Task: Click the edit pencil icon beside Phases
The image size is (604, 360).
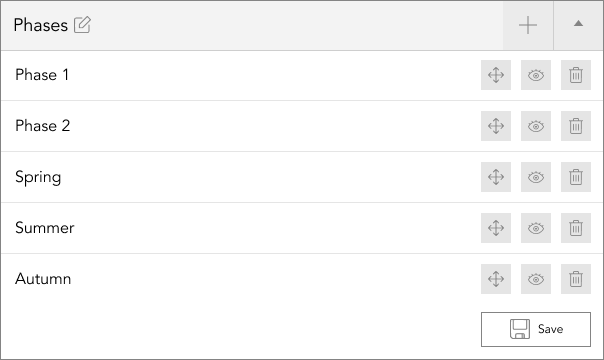Action: 82,25
